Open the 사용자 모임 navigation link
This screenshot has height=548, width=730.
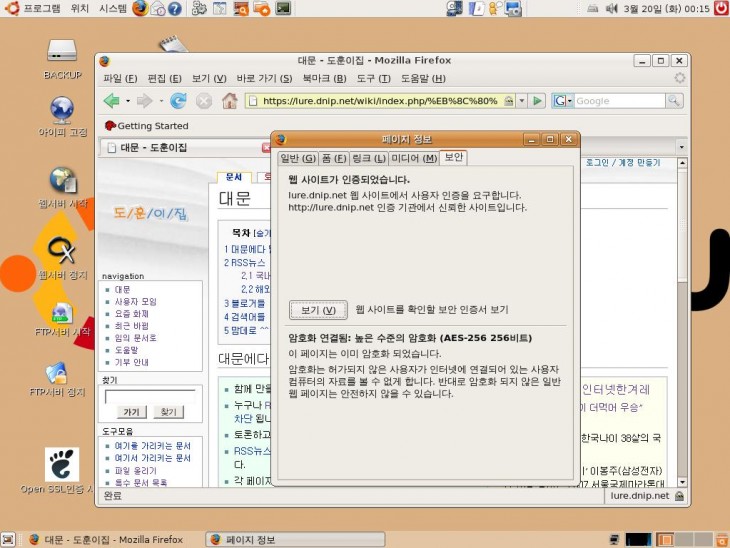point(135,302)
